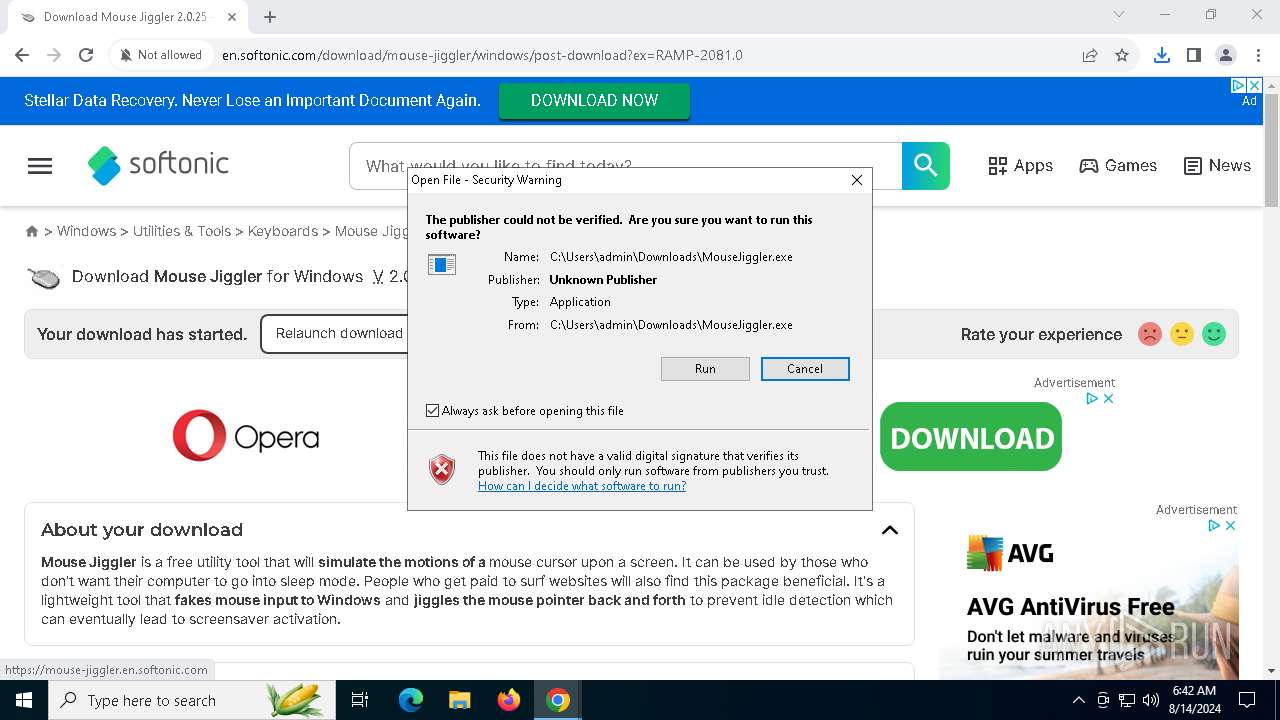Click the Not allowed site info chip
The width and height of the screenshot is (1280, 720).
pyautogui.click(x=160, y=55)
